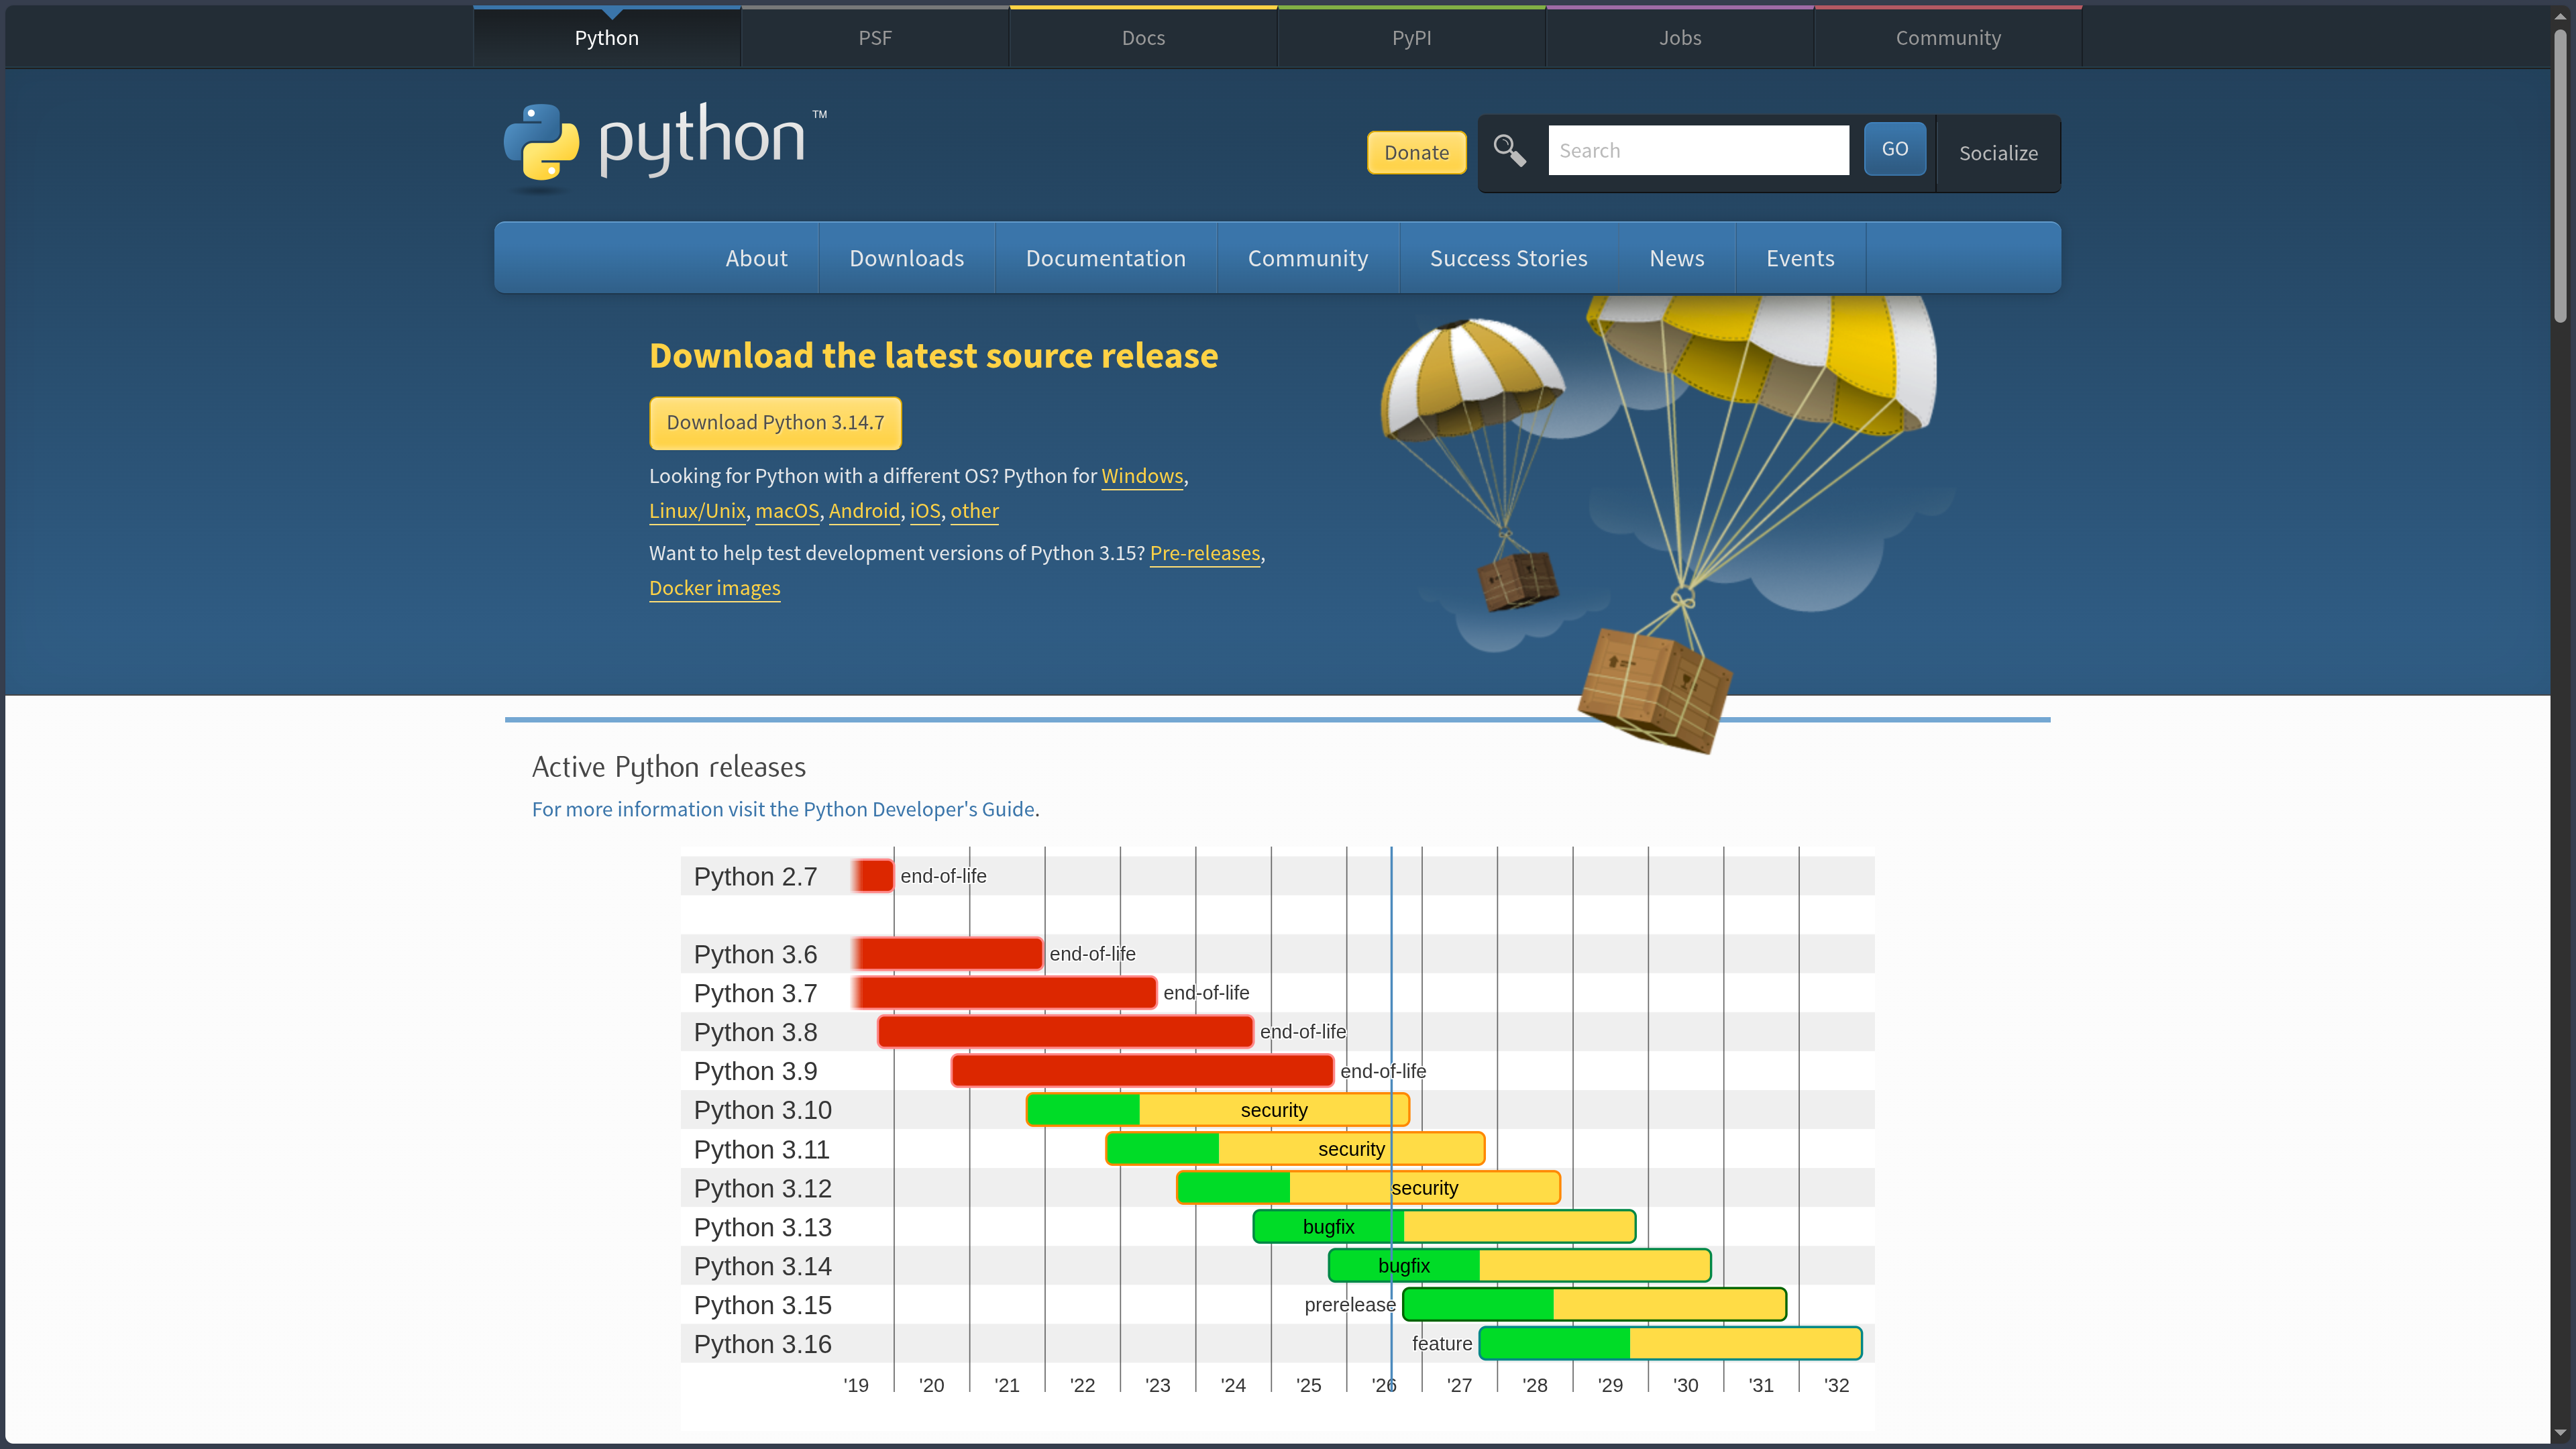
Task: Click the Python 3.7 red release bar
Action: click(1005, 992)
